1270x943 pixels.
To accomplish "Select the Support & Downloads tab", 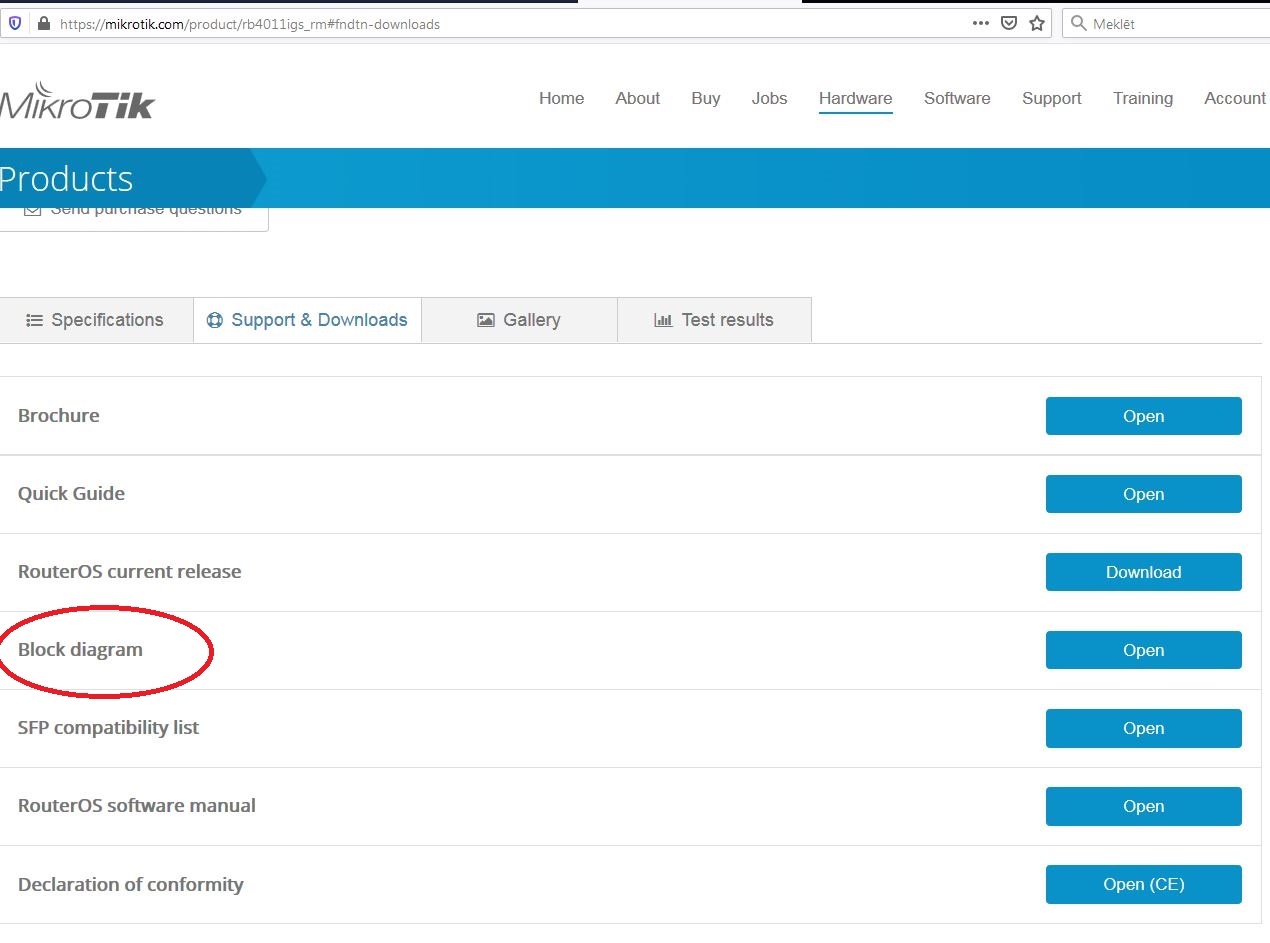I will pos(307,320).
